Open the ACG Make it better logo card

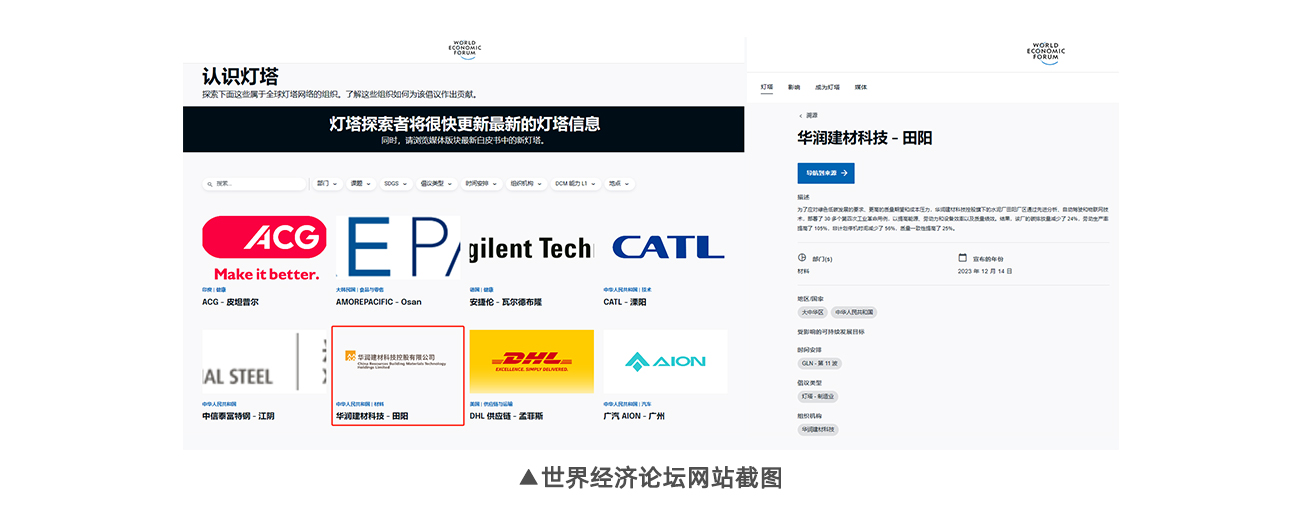coord(265,247)
